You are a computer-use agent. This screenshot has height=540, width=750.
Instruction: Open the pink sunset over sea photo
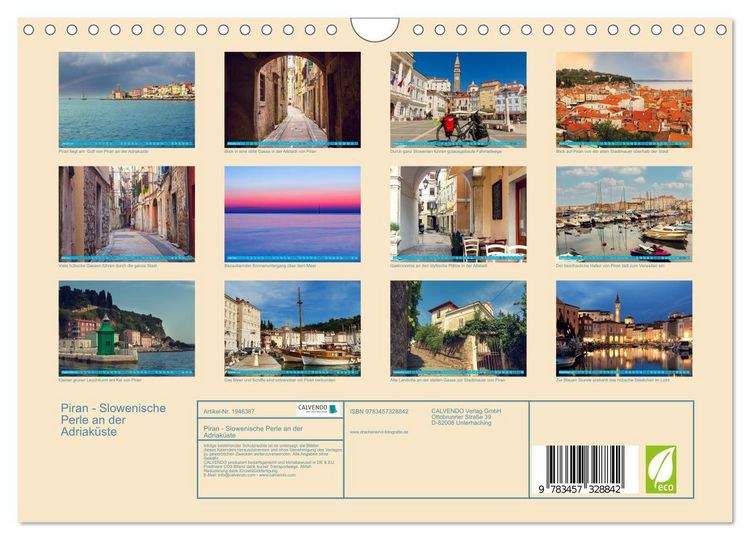click(x=292, y=214)
